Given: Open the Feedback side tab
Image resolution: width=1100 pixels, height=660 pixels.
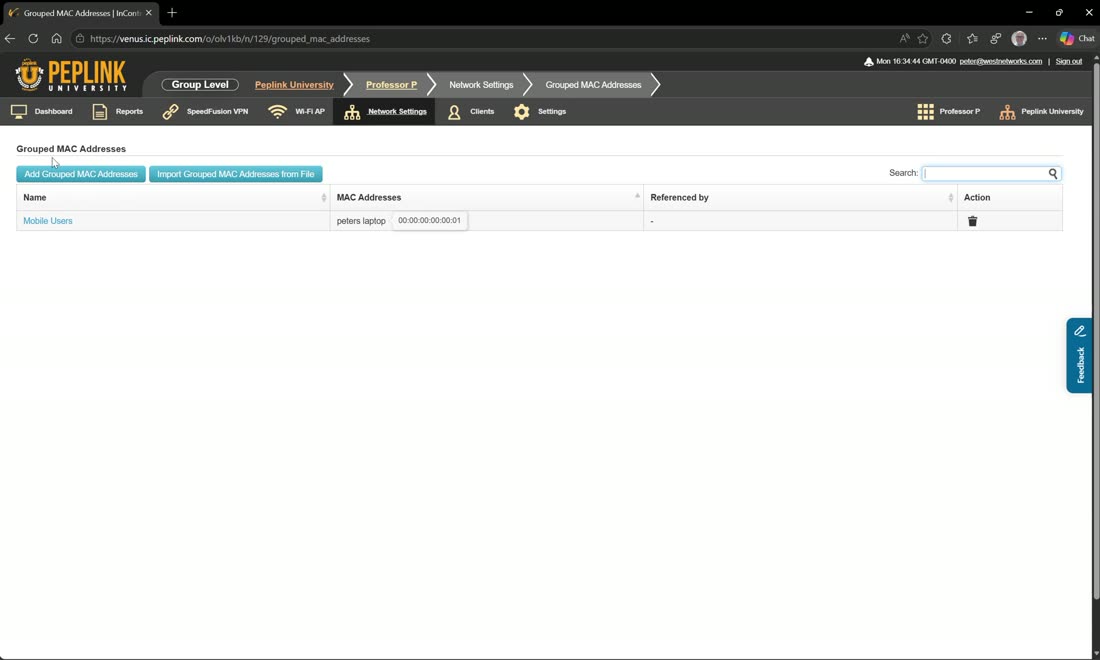Looking at the screenshot, I should (x=1079, y=355).
